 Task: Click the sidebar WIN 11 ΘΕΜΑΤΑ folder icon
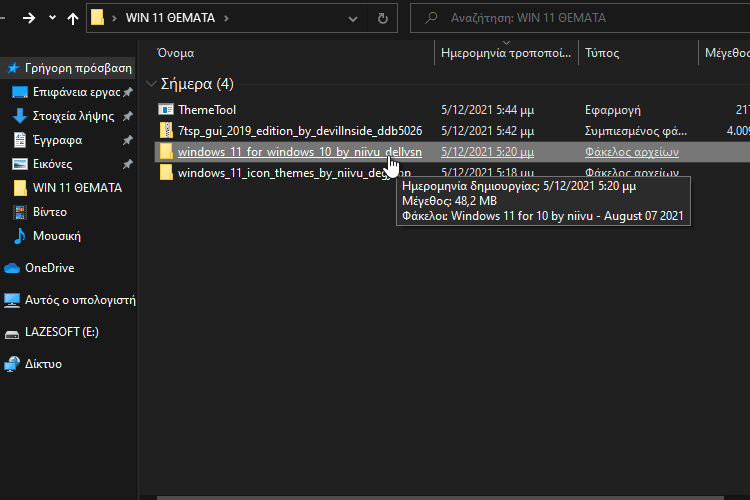[20, 188]
